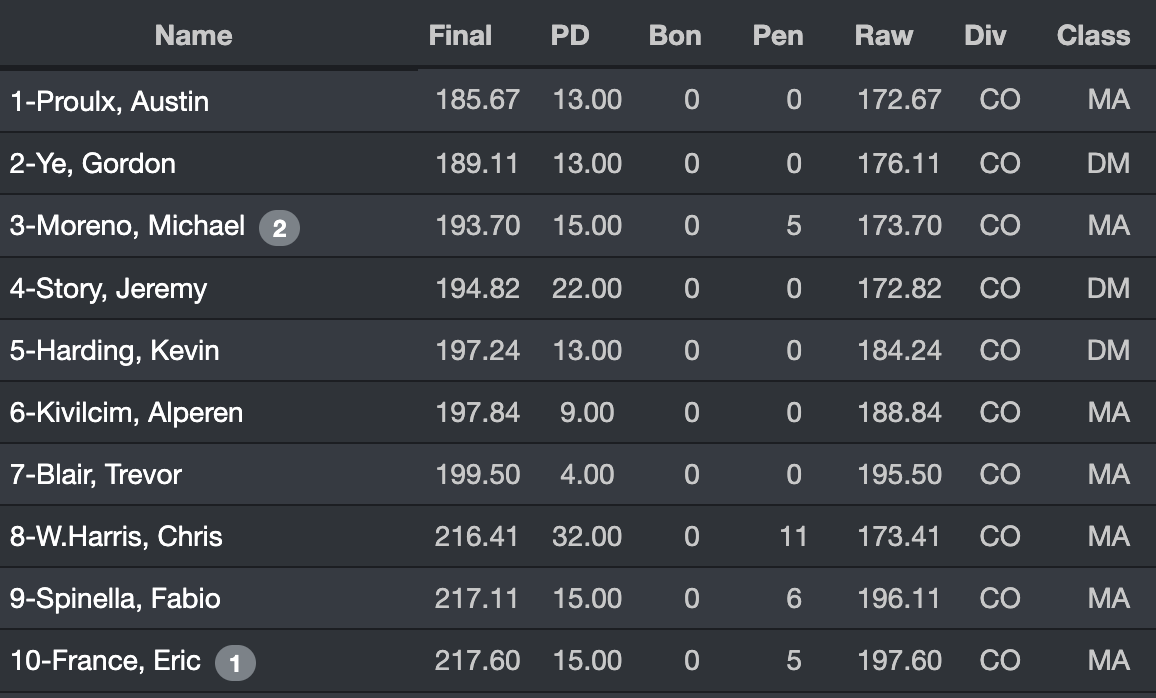This screenshot has height=698, width=1156.
Task: Sort by the Class column header
Action: pyautogui.click(x=1093, y=36)
